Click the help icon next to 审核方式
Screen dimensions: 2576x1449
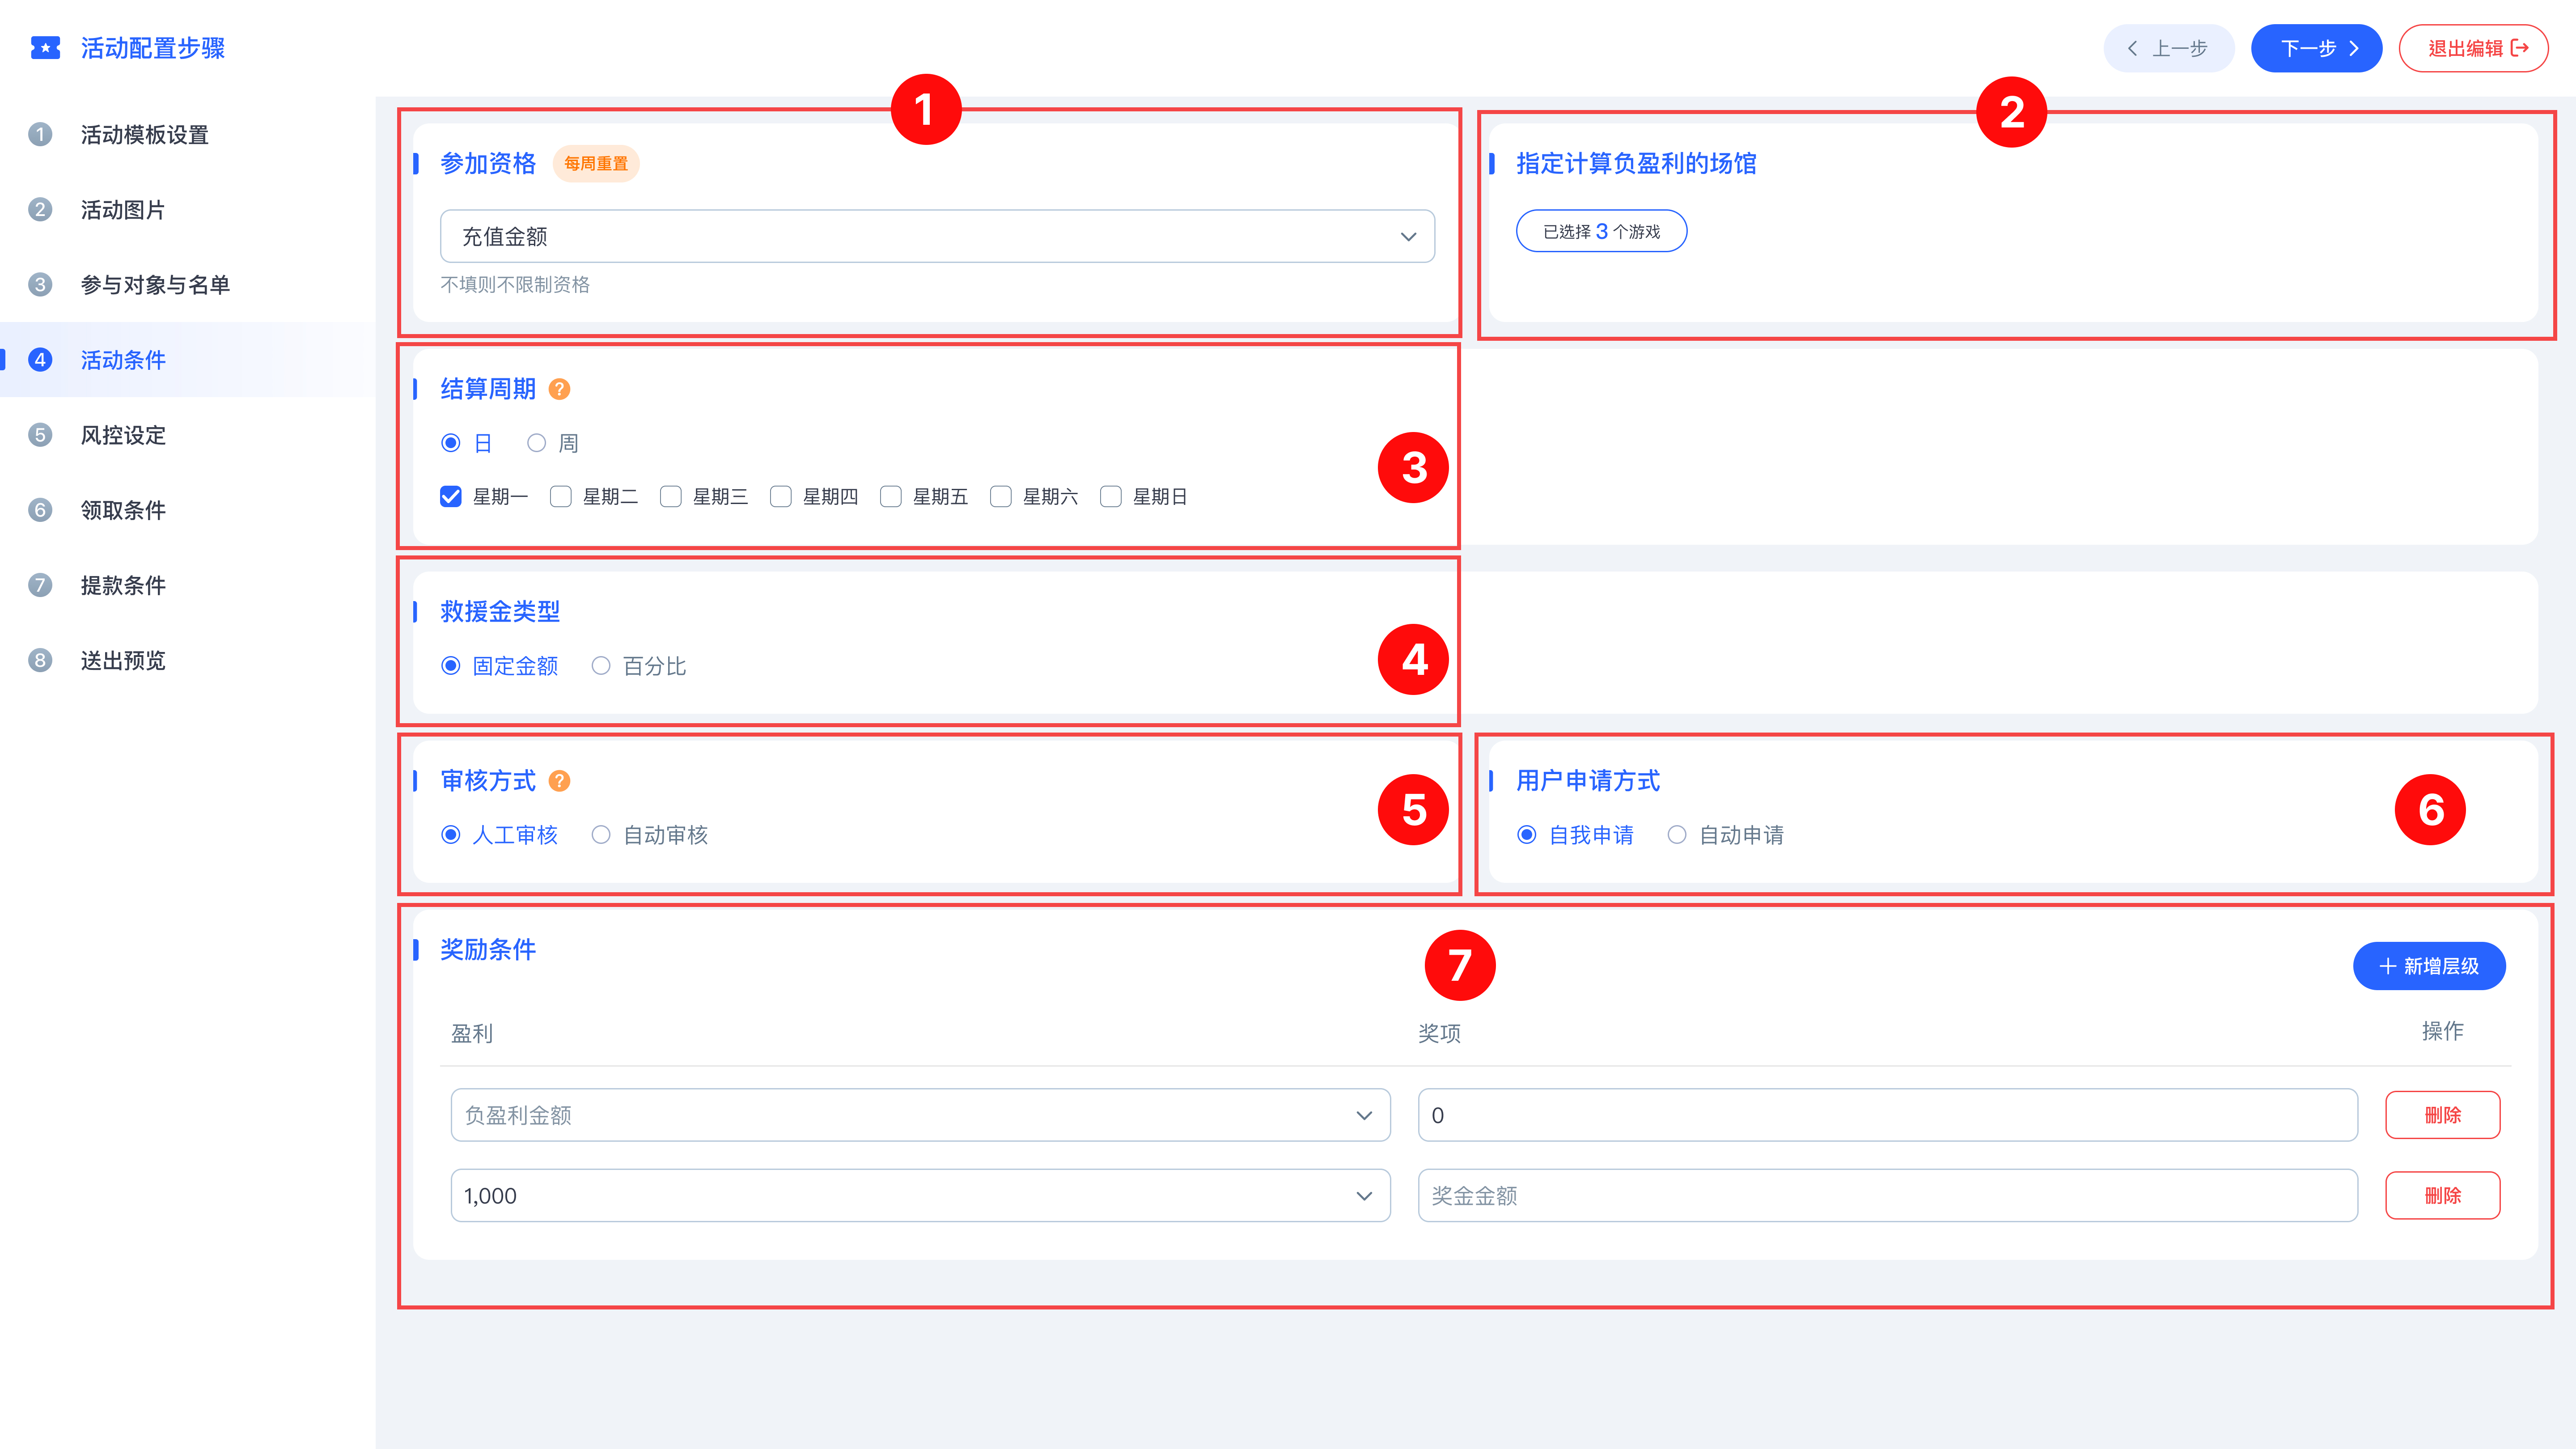point(560,781)
